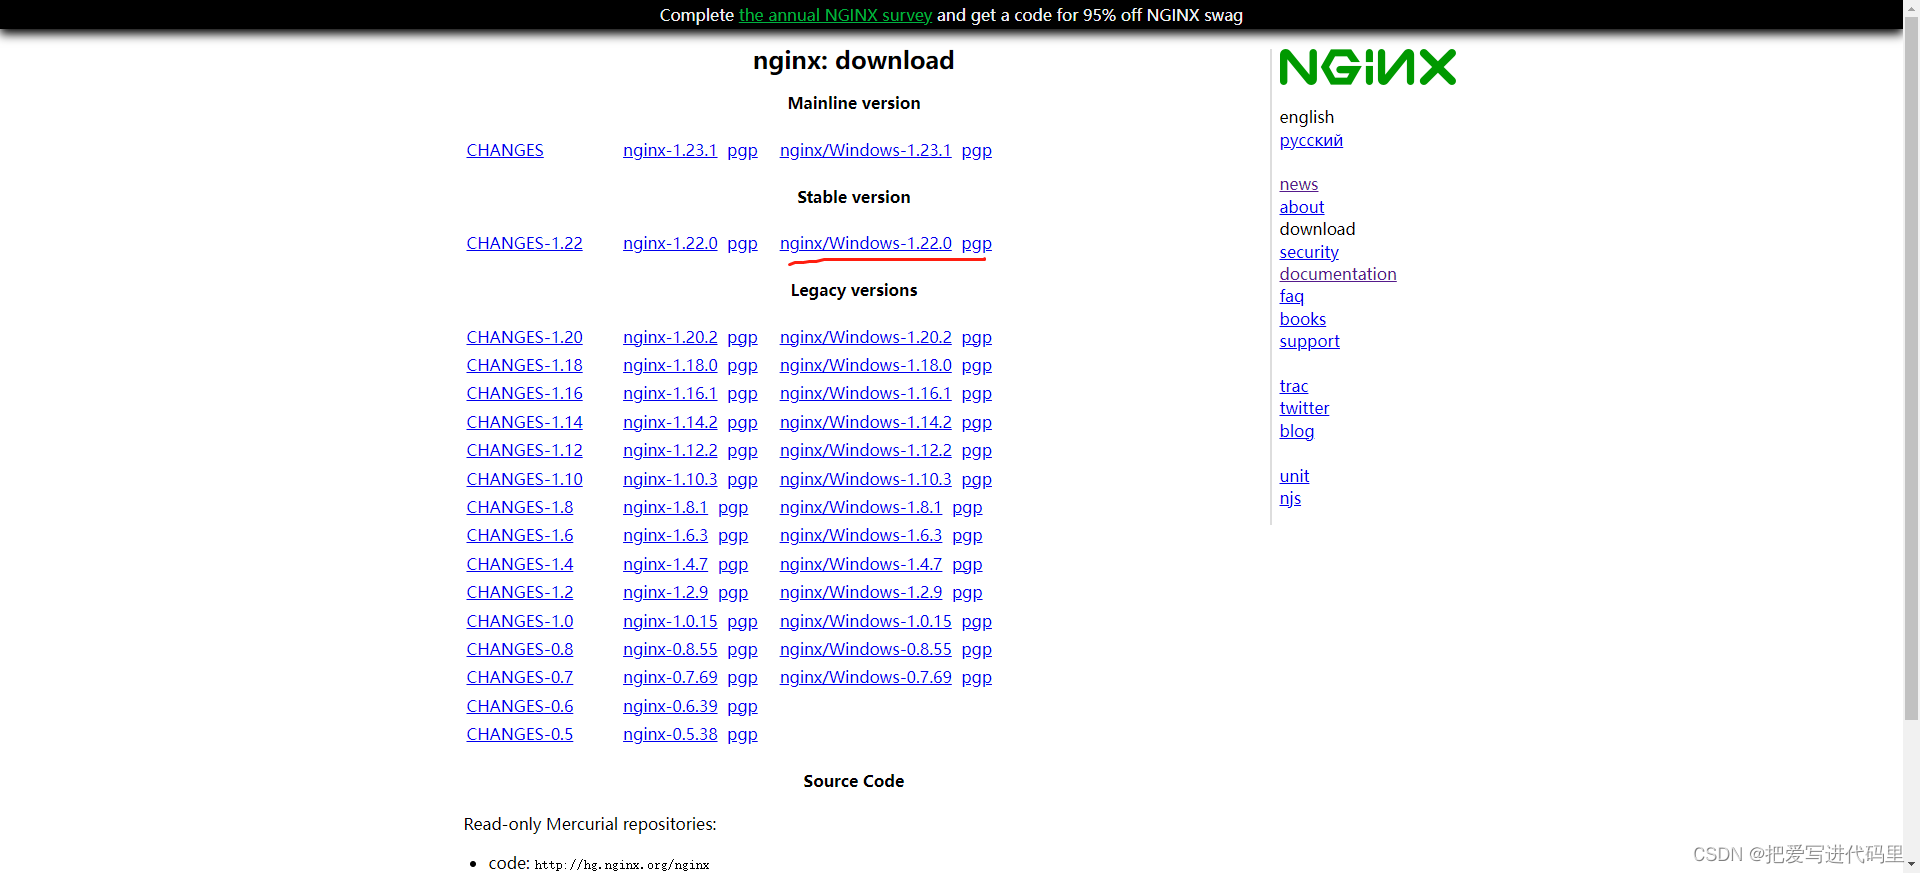Click the vertical page scrollbar
This screenshot has height=873, width=1920.
[x=1911, y=369]
